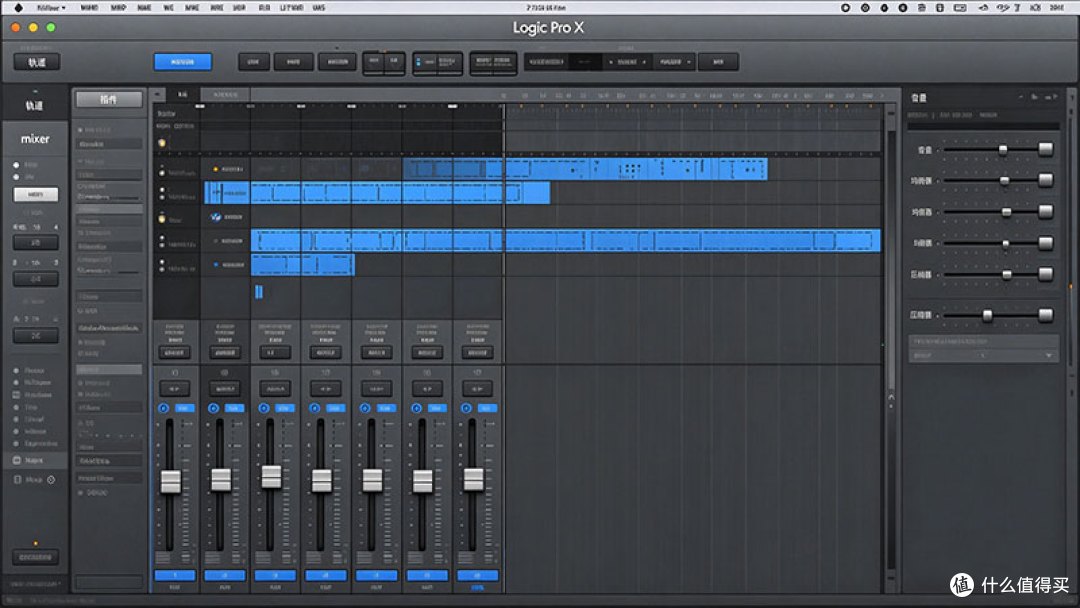Click the 插件 button atop the plugin list
This screenshot has height=608, width=1080.
(x=109, y=100)
